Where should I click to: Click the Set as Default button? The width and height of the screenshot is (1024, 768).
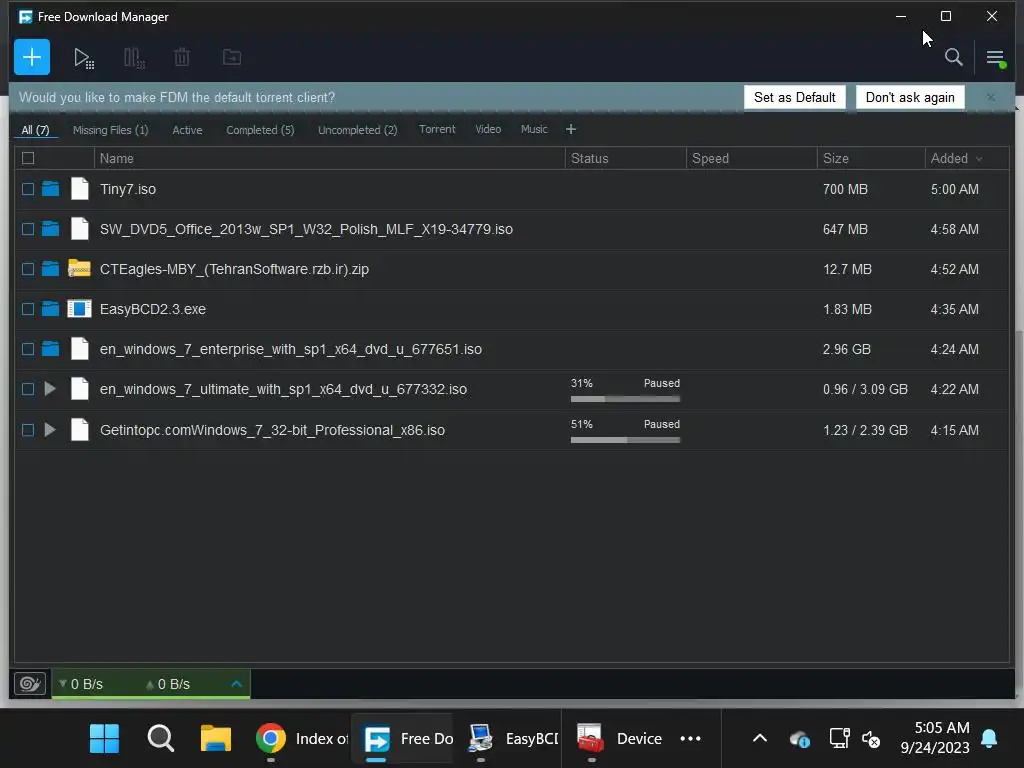(794, 97)
